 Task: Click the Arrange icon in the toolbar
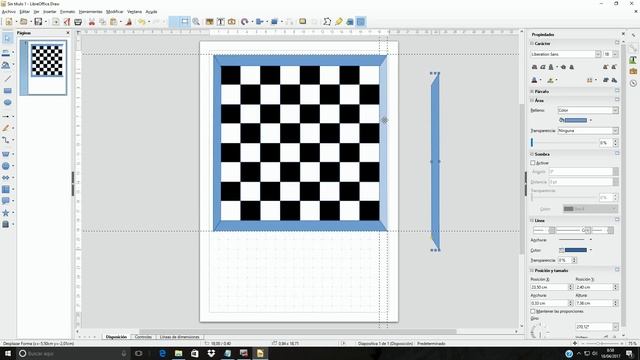click(274, 22)
